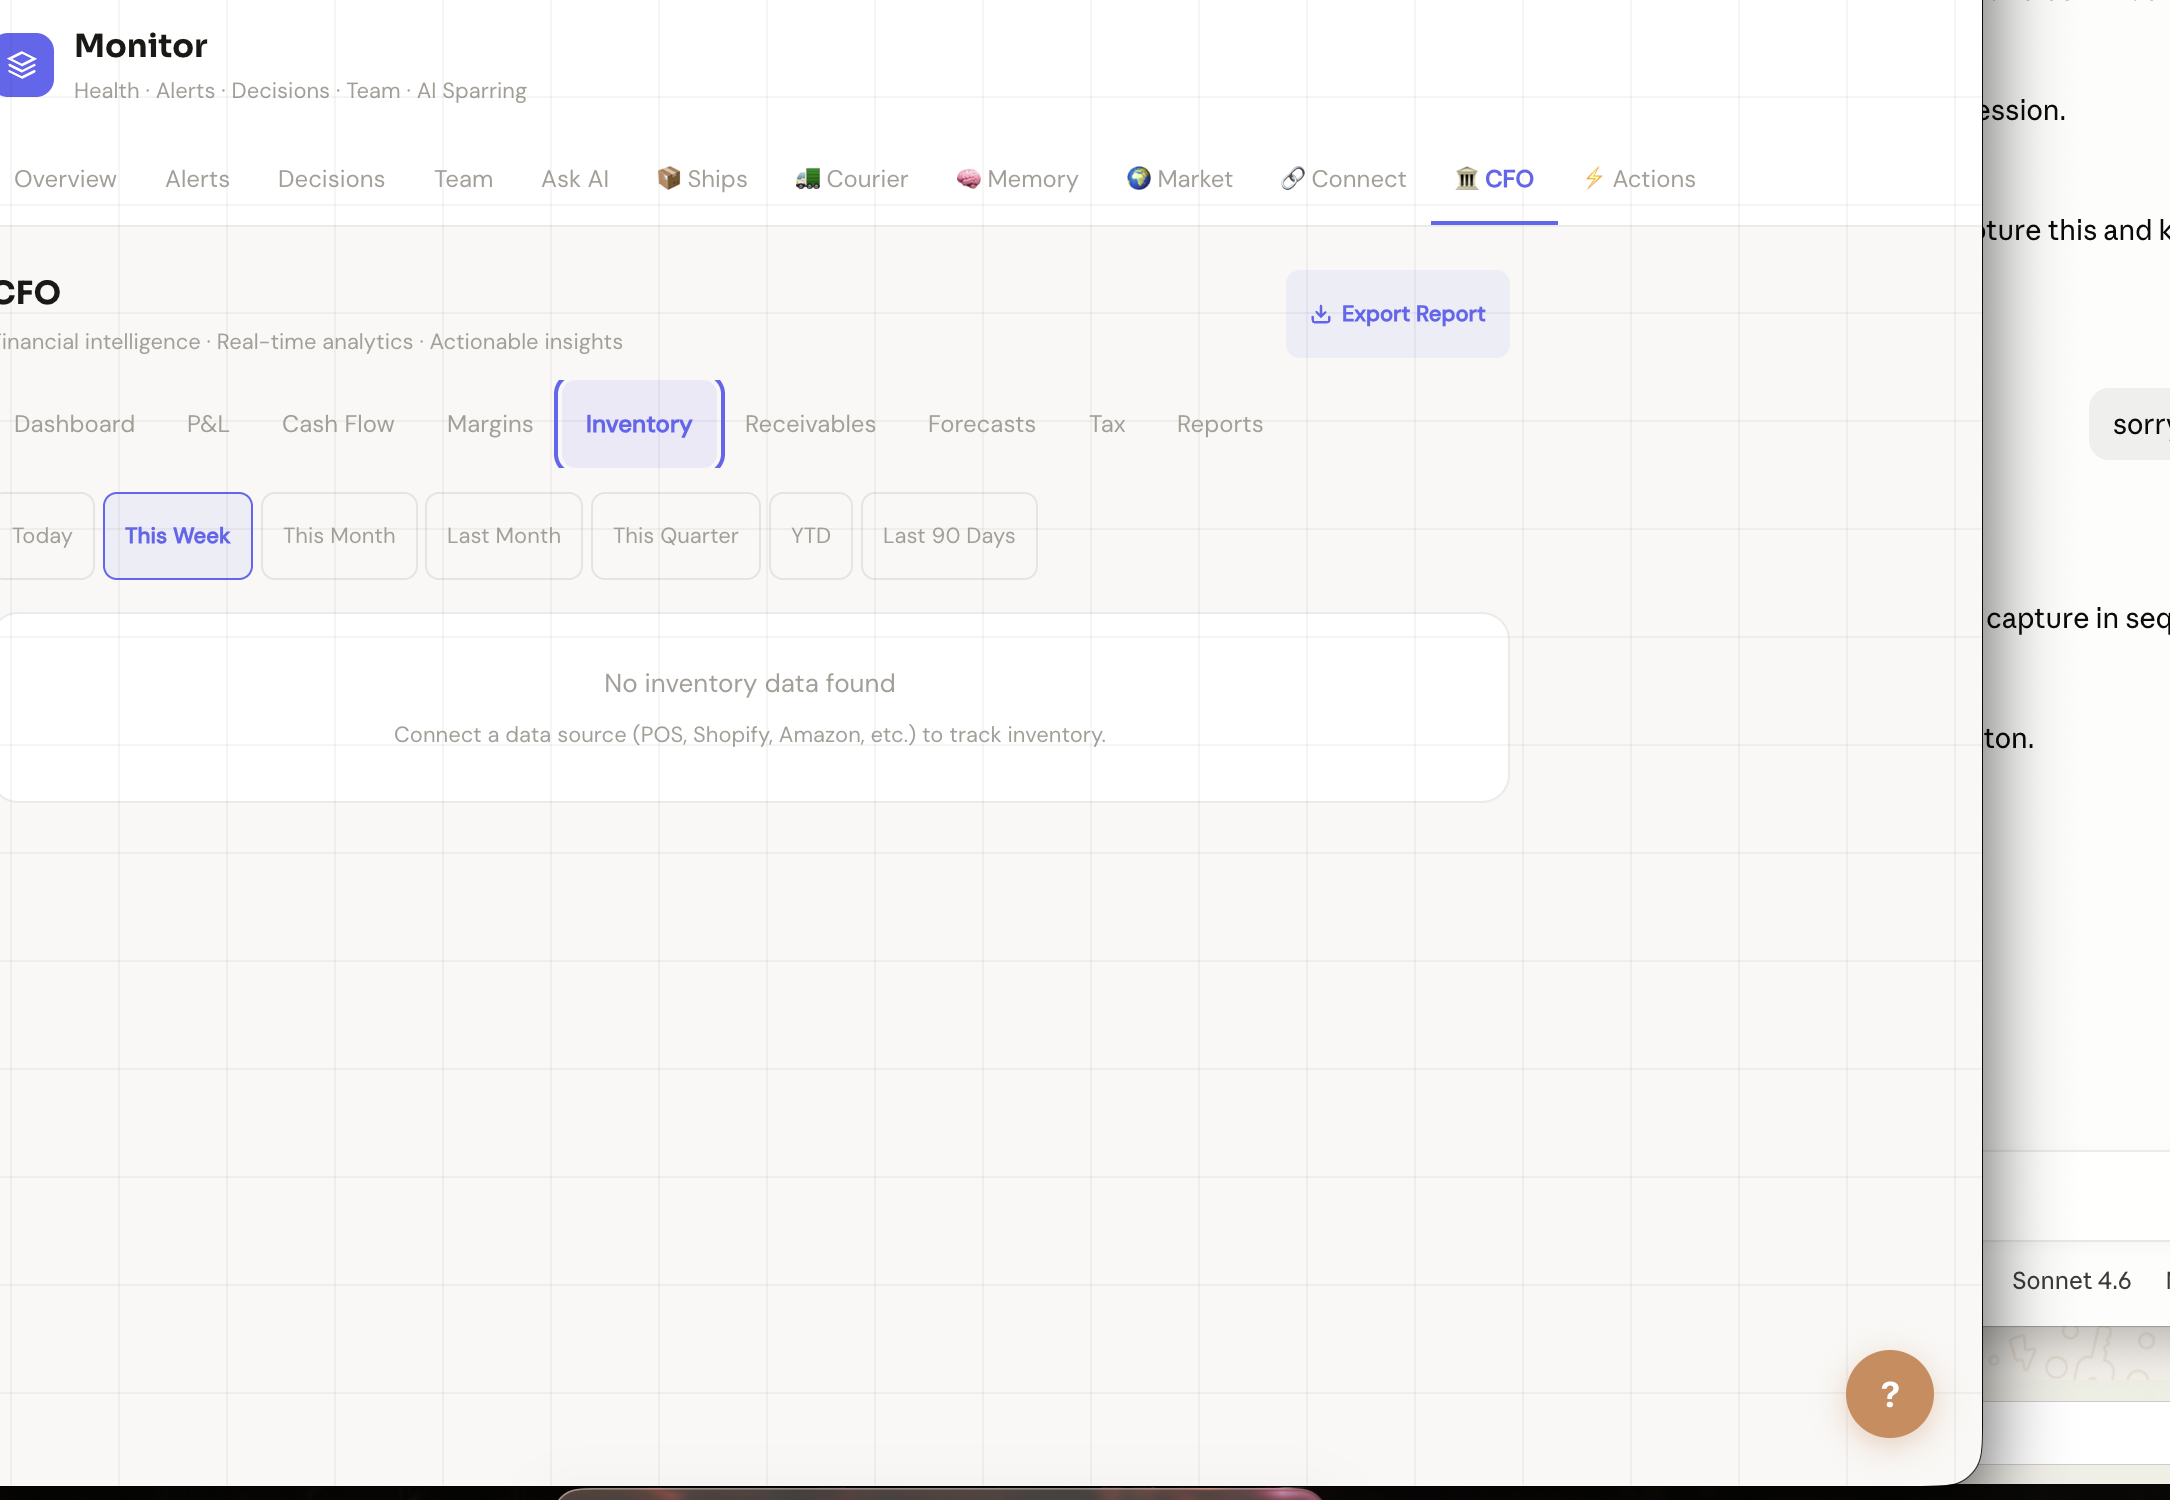Viewport: 2170px width, 1500px height.
Task: Open the Memory tab with brain icon
Action: point(1017,179)
